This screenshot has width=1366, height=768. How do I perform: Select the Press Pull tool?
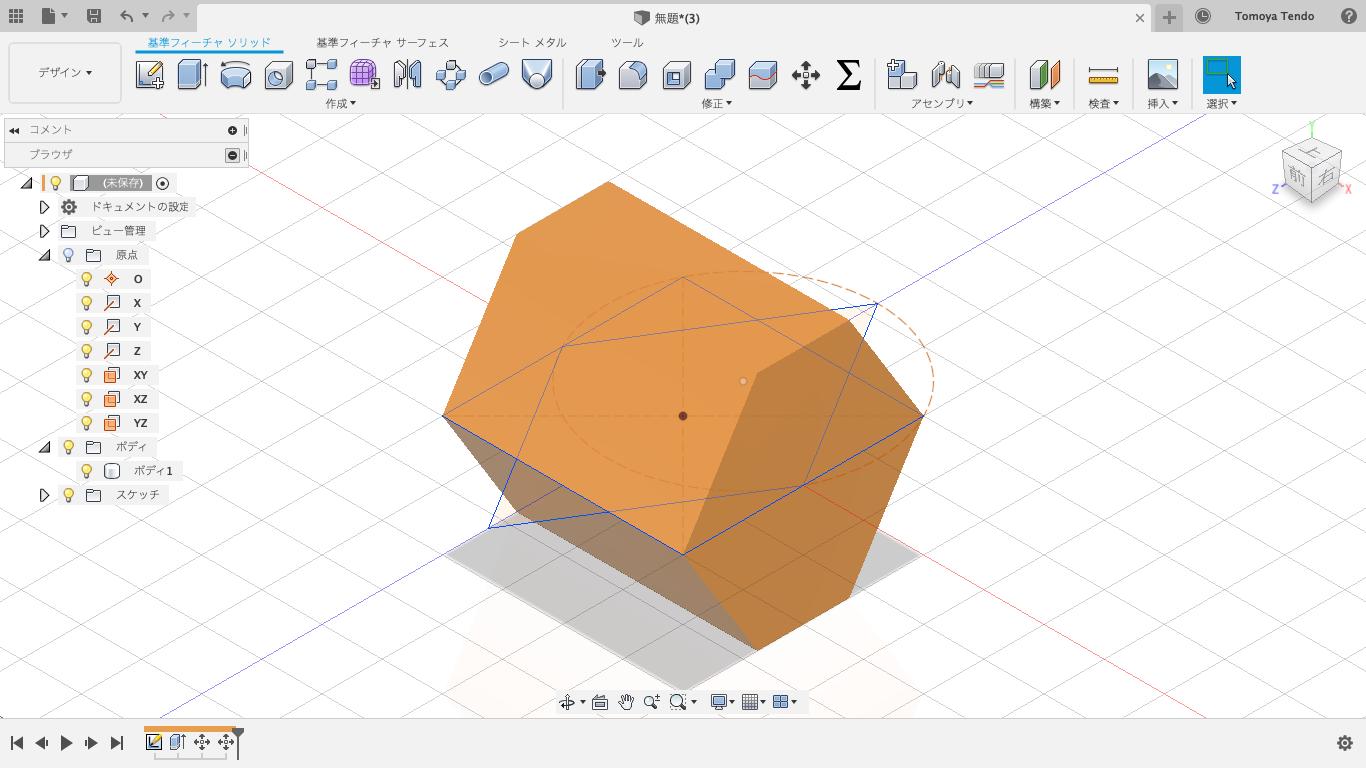point(590,75)
